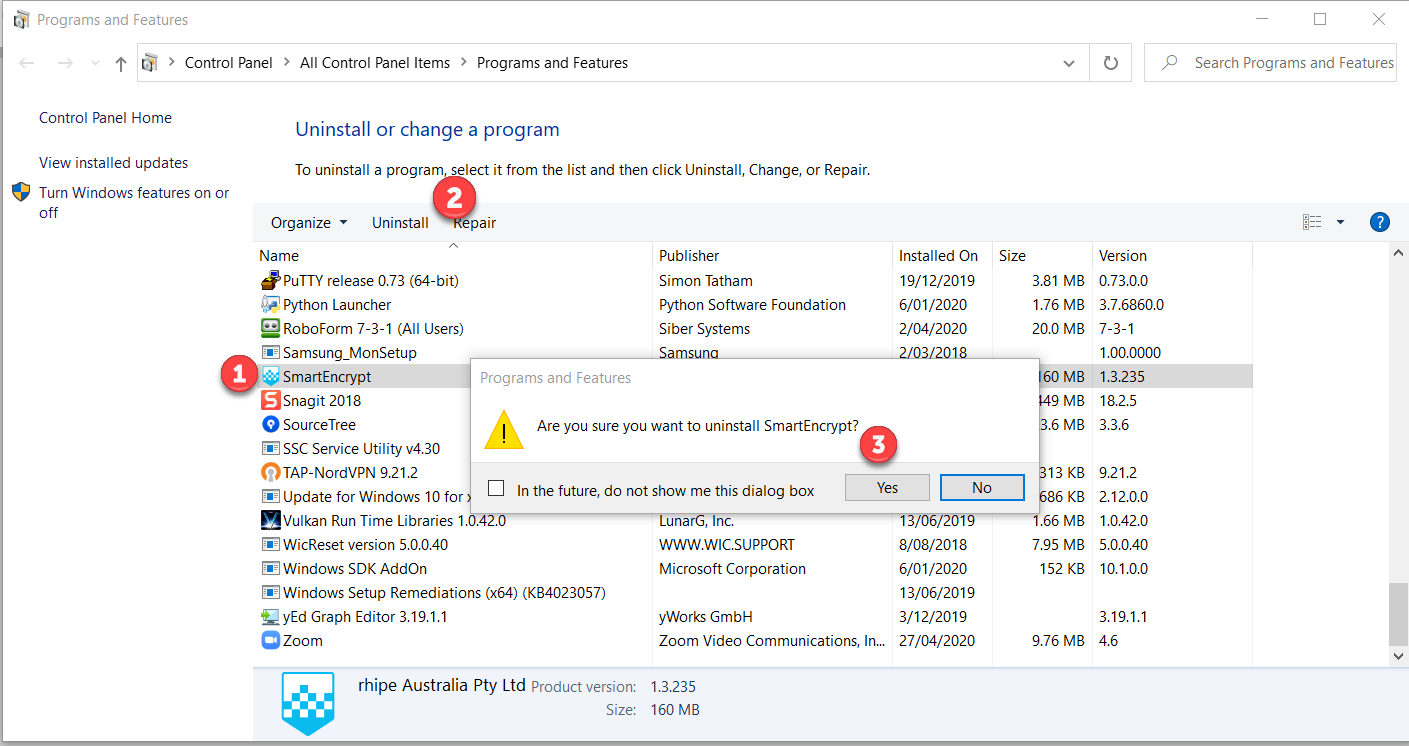
Task: Expand the chevron after Control Panel breadcrumb
Action: click(x=286, y=63)
